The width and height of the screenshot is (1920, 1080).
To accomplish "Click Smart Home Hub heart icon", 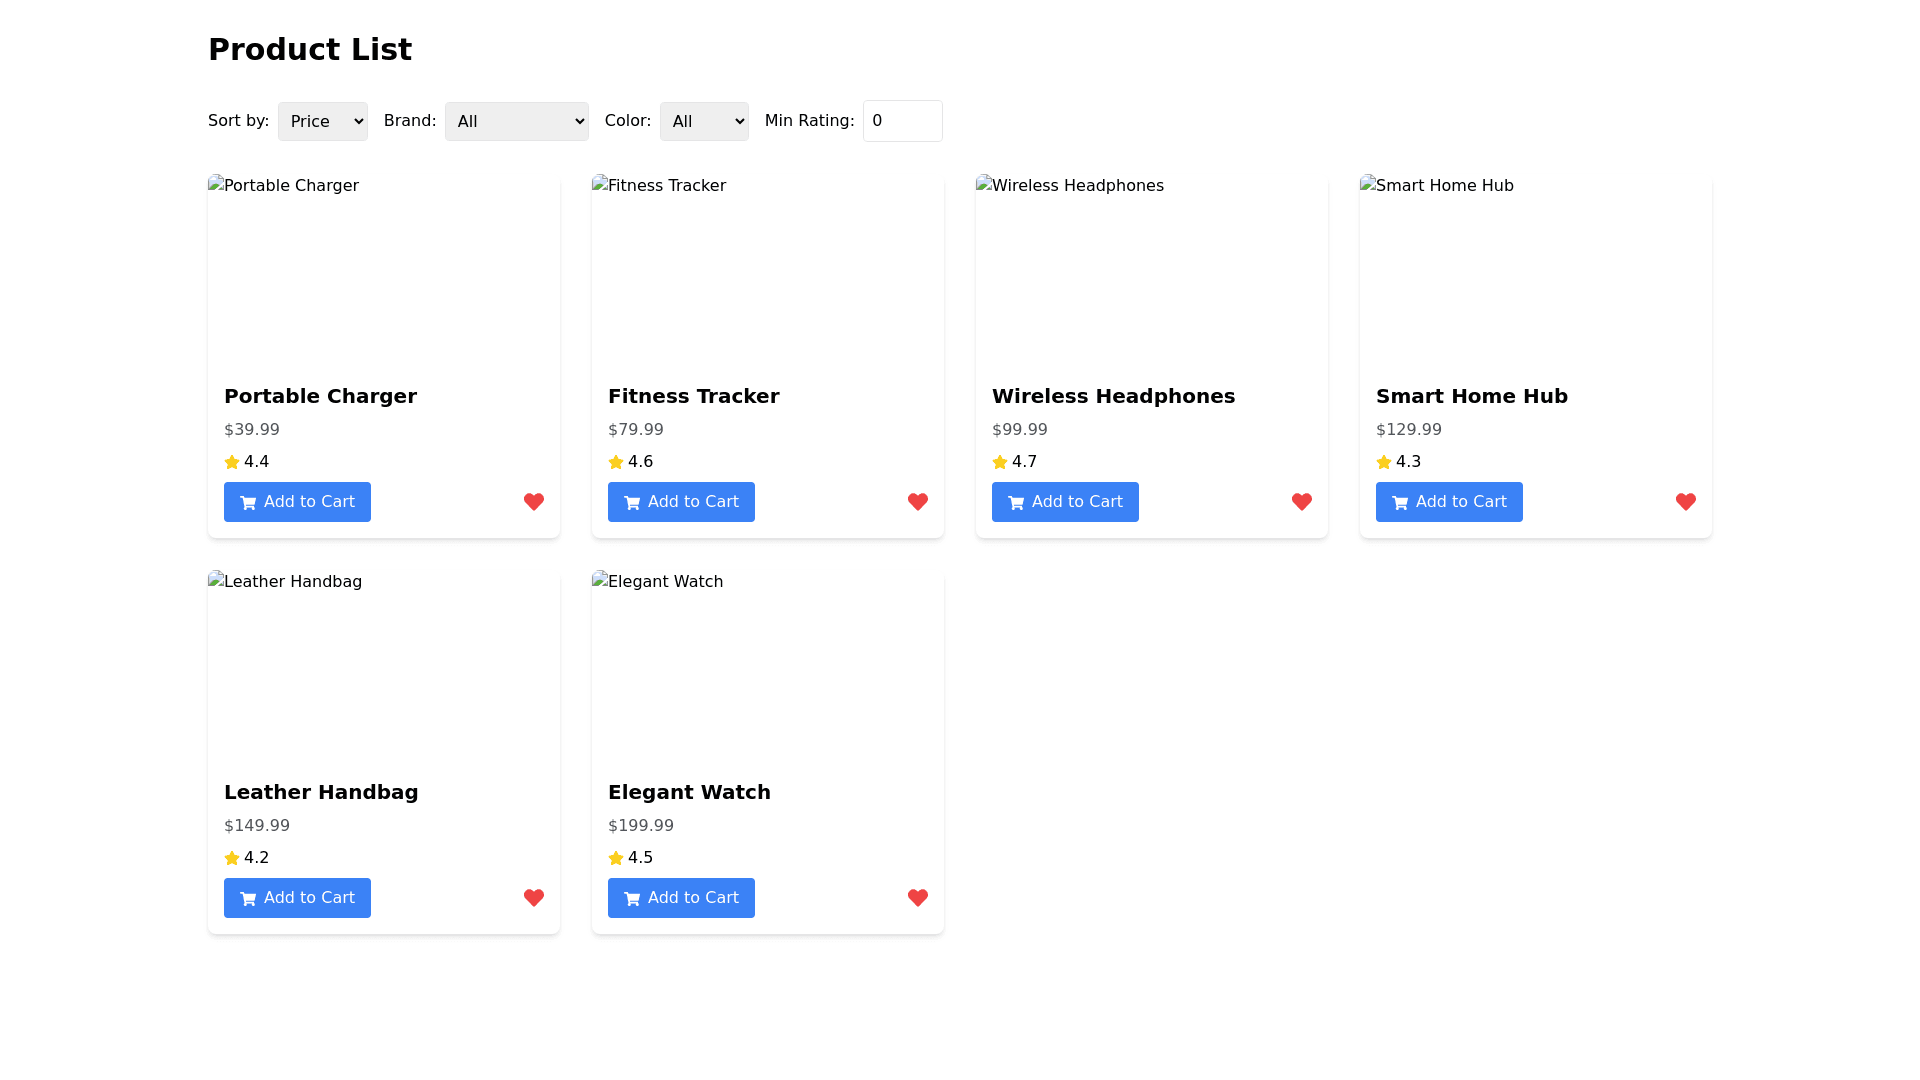I will pos(1686,502).
